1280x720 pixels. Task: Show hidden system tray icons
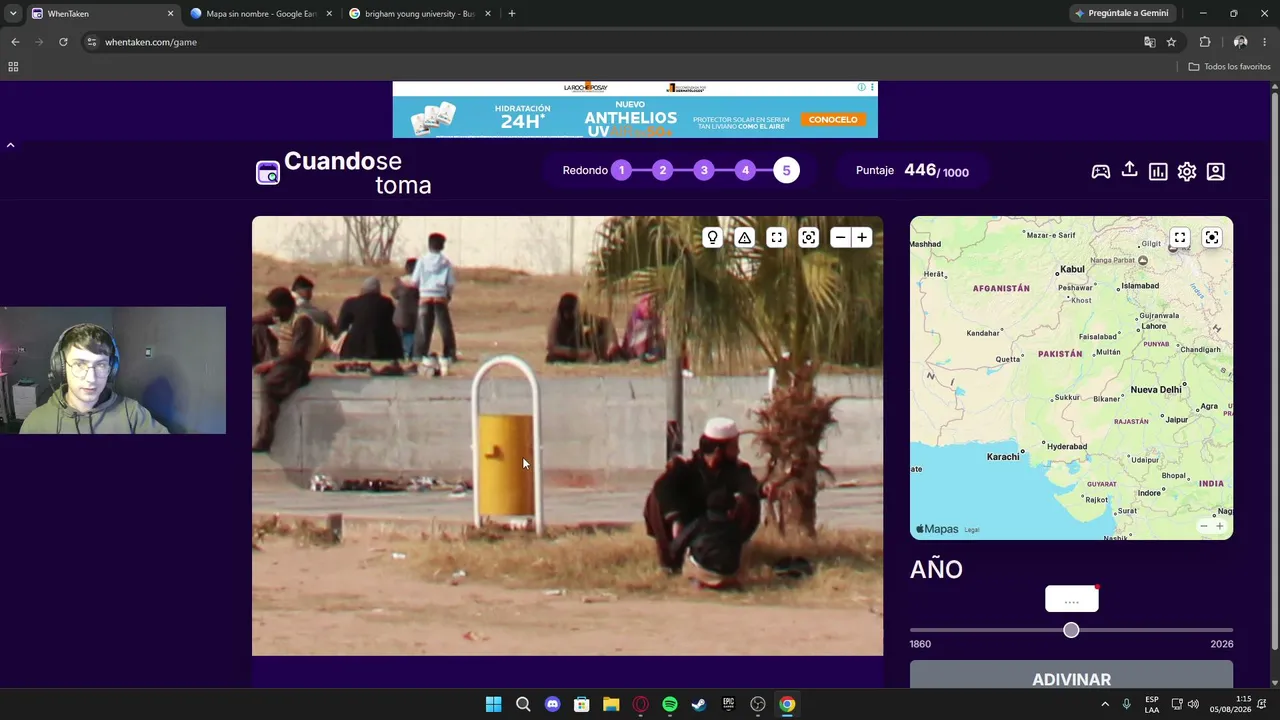pyautogui.click(x=1105, y=704)
